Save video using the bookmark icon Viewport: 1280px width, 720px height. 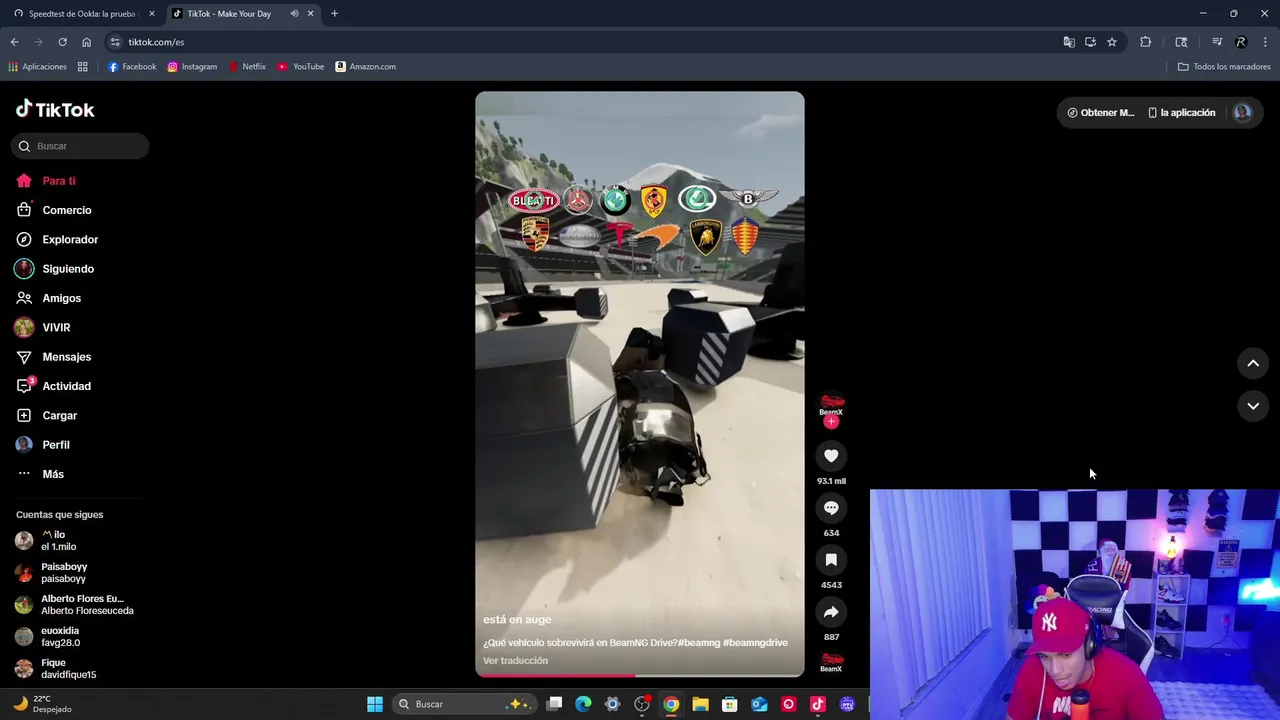[x=831, y=560]
